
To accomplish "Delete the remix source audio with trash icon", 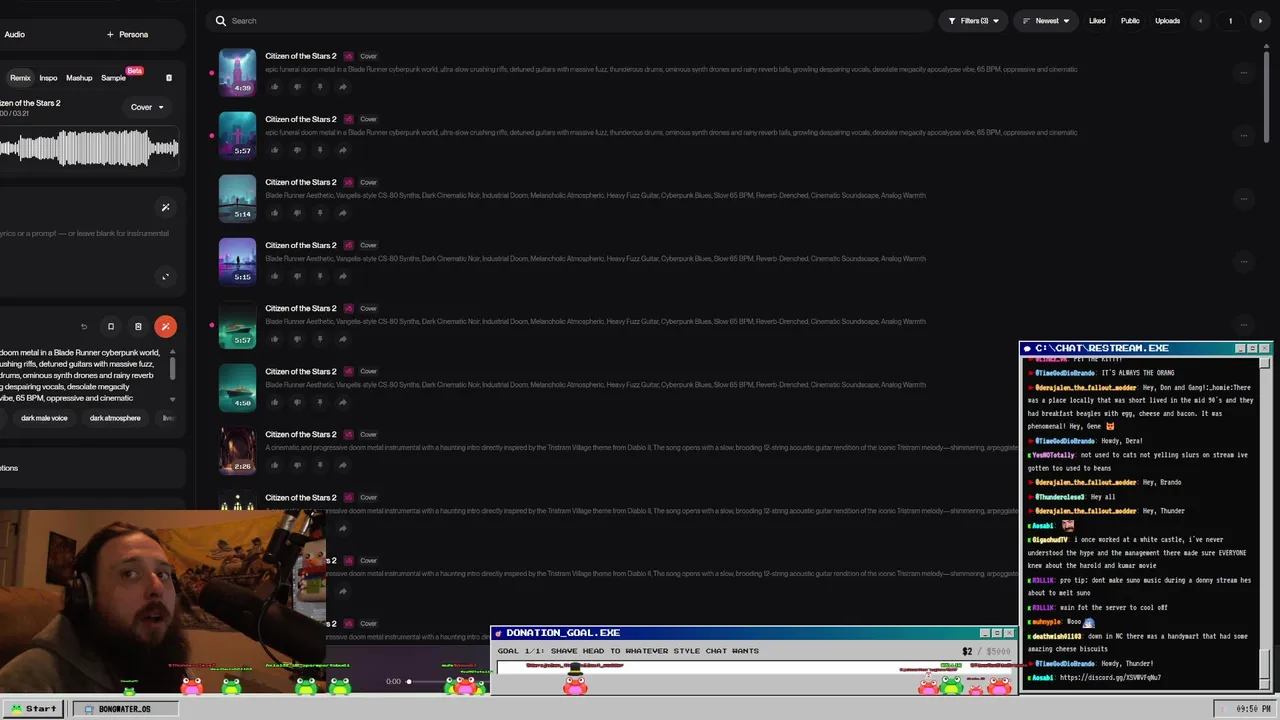I will pyautogui.click(x=169, y=77).
